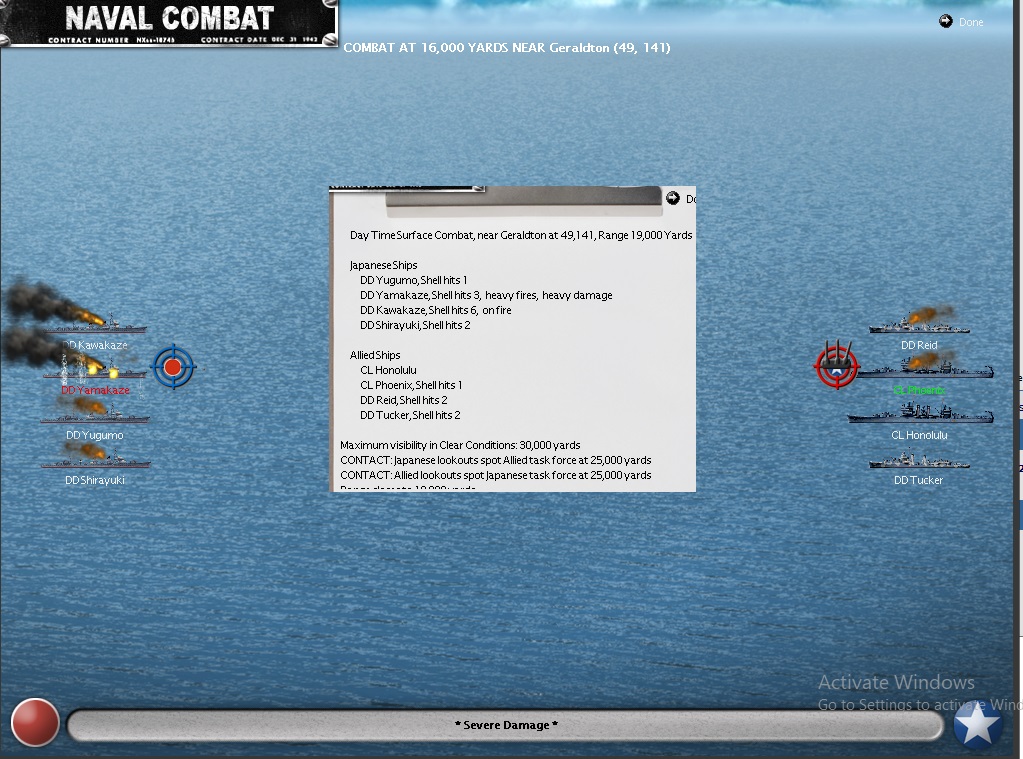The width and height of the screenshot is (1023, 759).
Task: Click the 'DD Kawakaze' ship label
Action: tap(95, 345)
